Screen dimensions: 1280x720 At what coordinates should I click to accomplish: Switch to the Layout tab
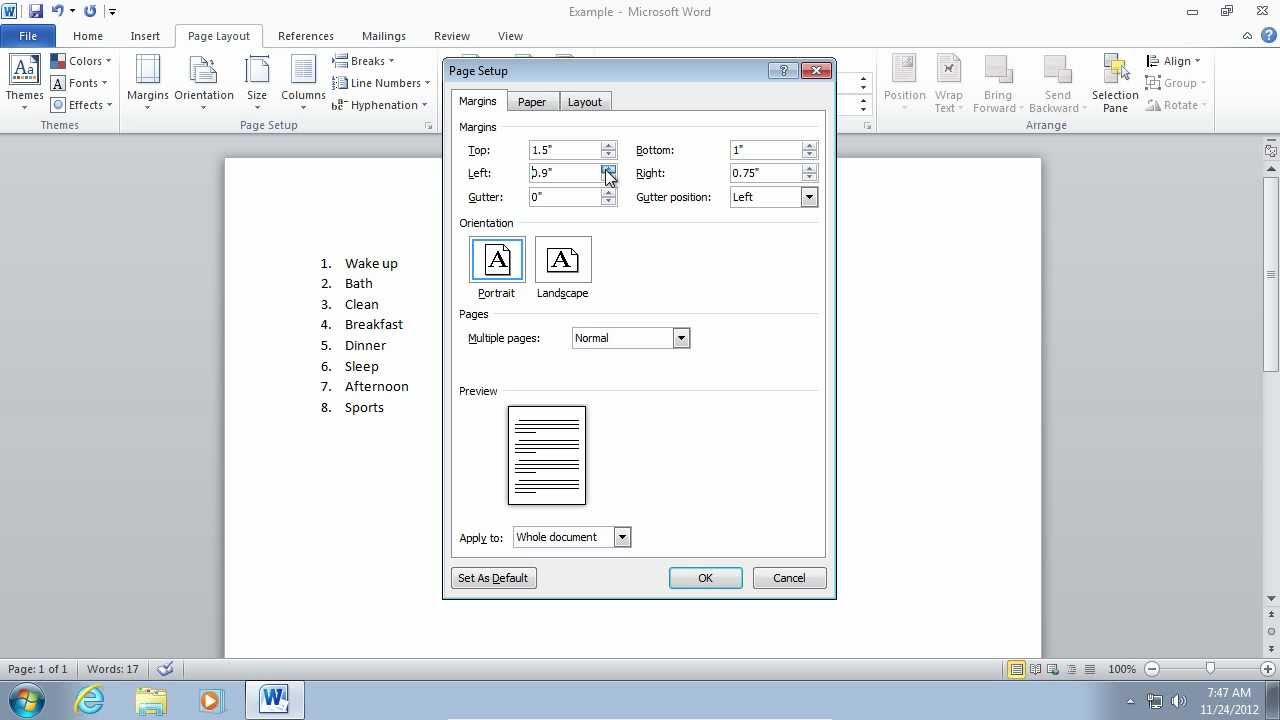[x=585, y=102]
